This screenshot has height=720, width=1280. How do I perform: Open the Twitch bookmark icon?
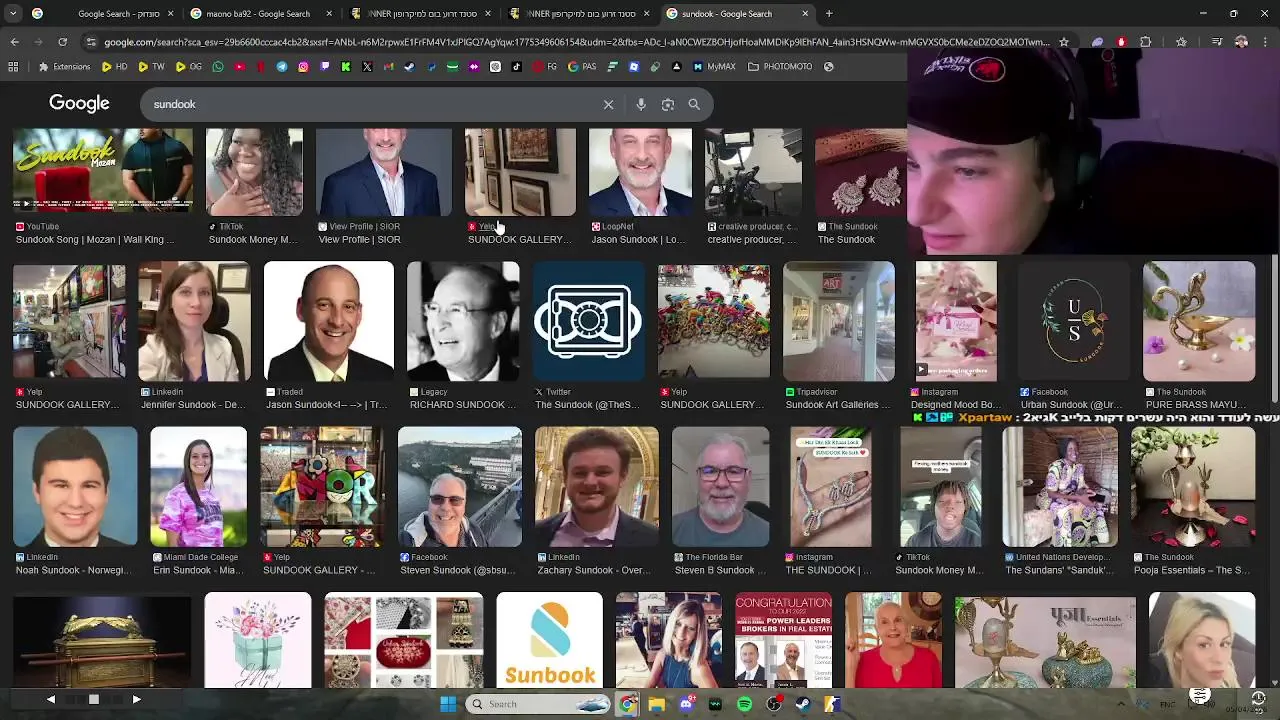point(325,67)
